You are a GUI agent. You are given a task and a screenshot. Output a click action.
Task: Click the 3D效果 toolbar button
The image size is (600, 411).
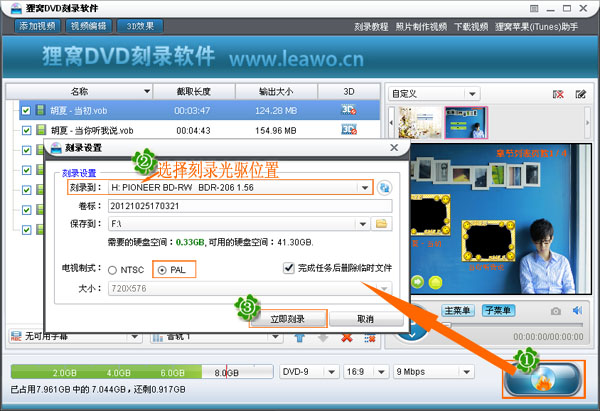pyautogui.click(x=140, y=26)
